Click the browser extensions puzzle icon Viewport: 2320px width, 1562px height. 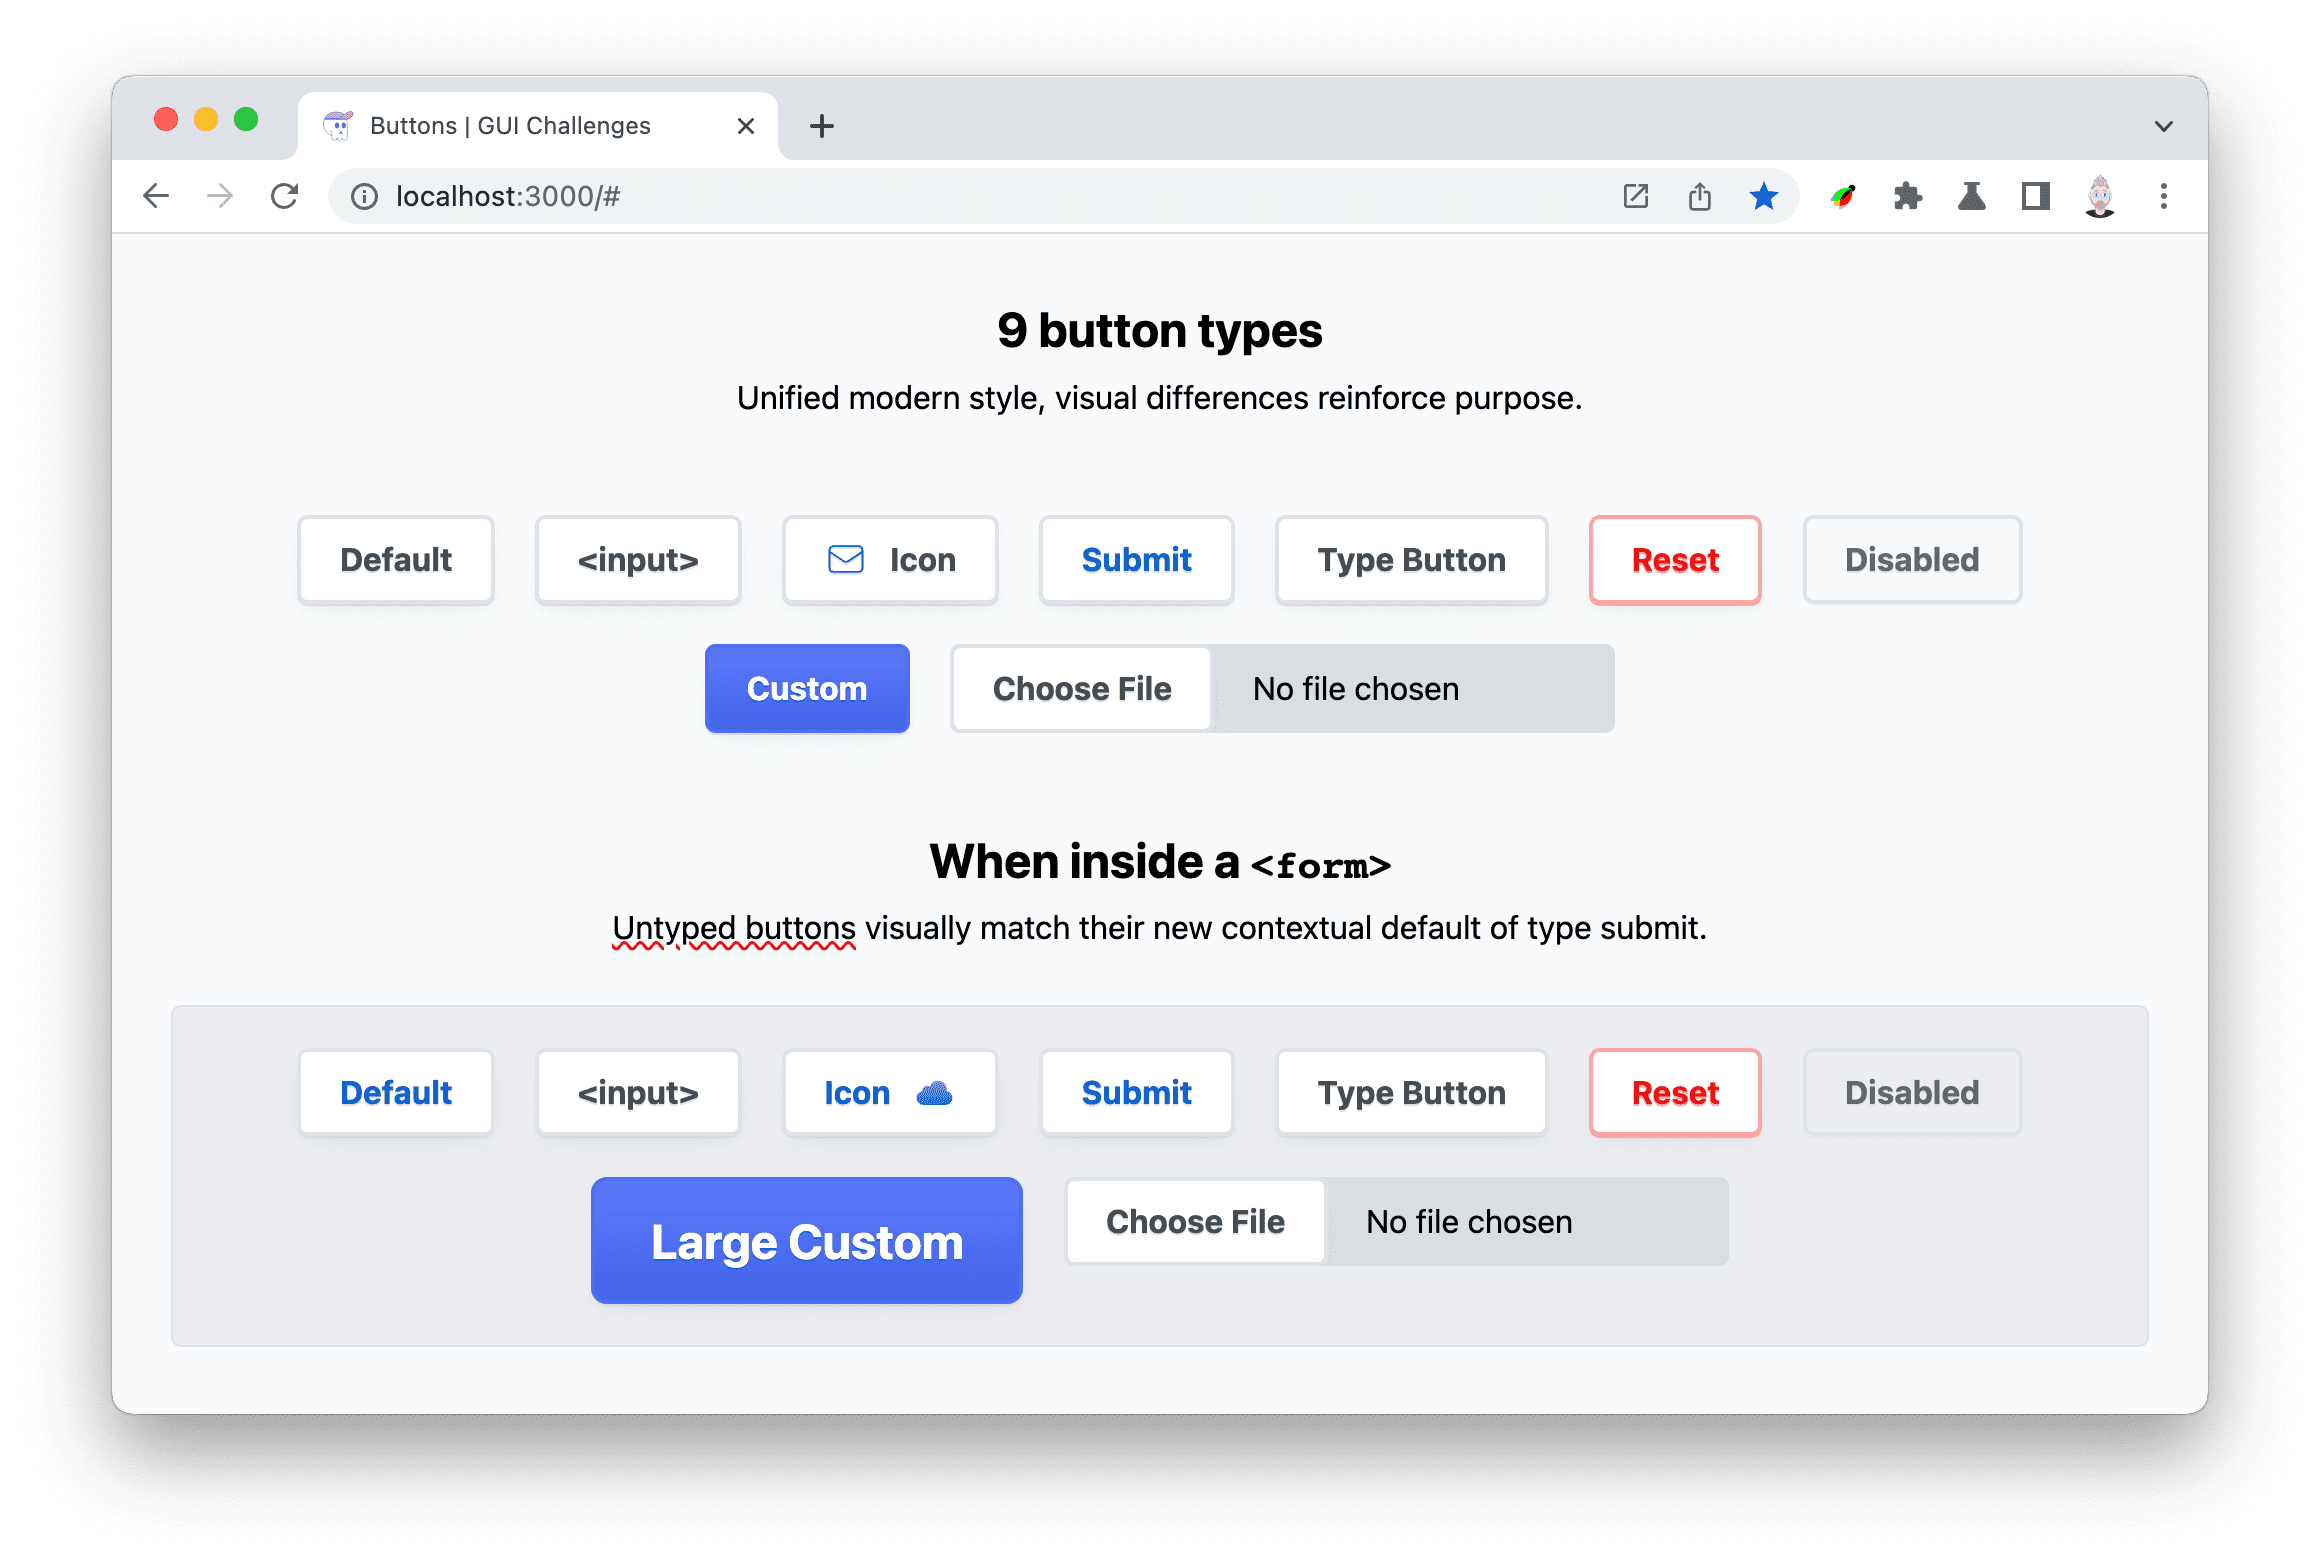coord(1907,194)
